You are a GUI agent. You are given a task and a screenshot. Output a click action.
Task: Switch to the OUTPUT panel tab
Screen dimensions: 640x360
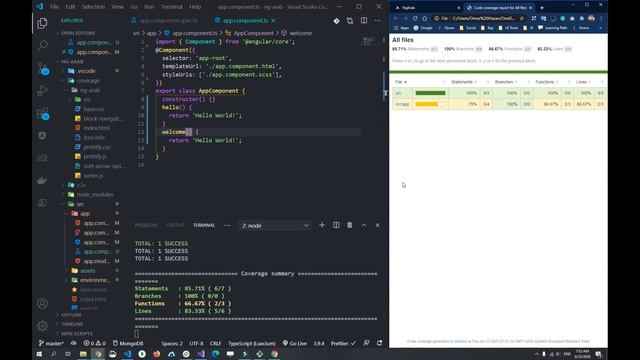point(175,225)
